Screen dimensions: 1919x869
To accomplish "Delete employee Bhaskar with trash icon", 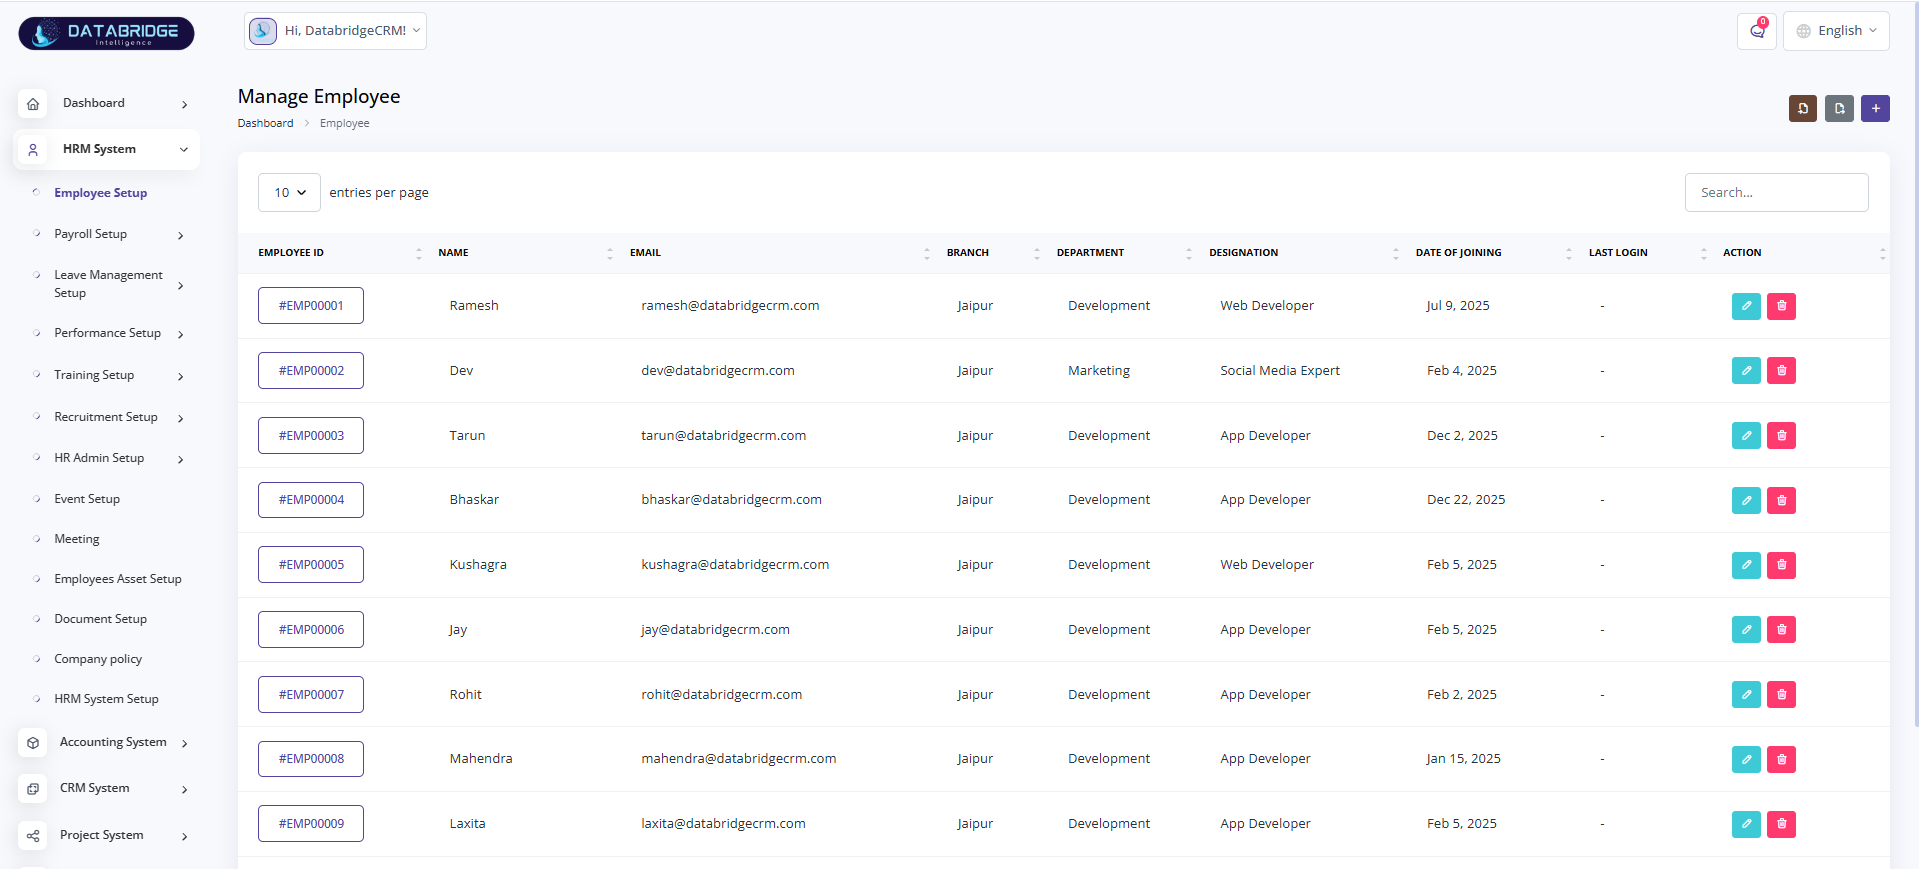I will 1782,500.
